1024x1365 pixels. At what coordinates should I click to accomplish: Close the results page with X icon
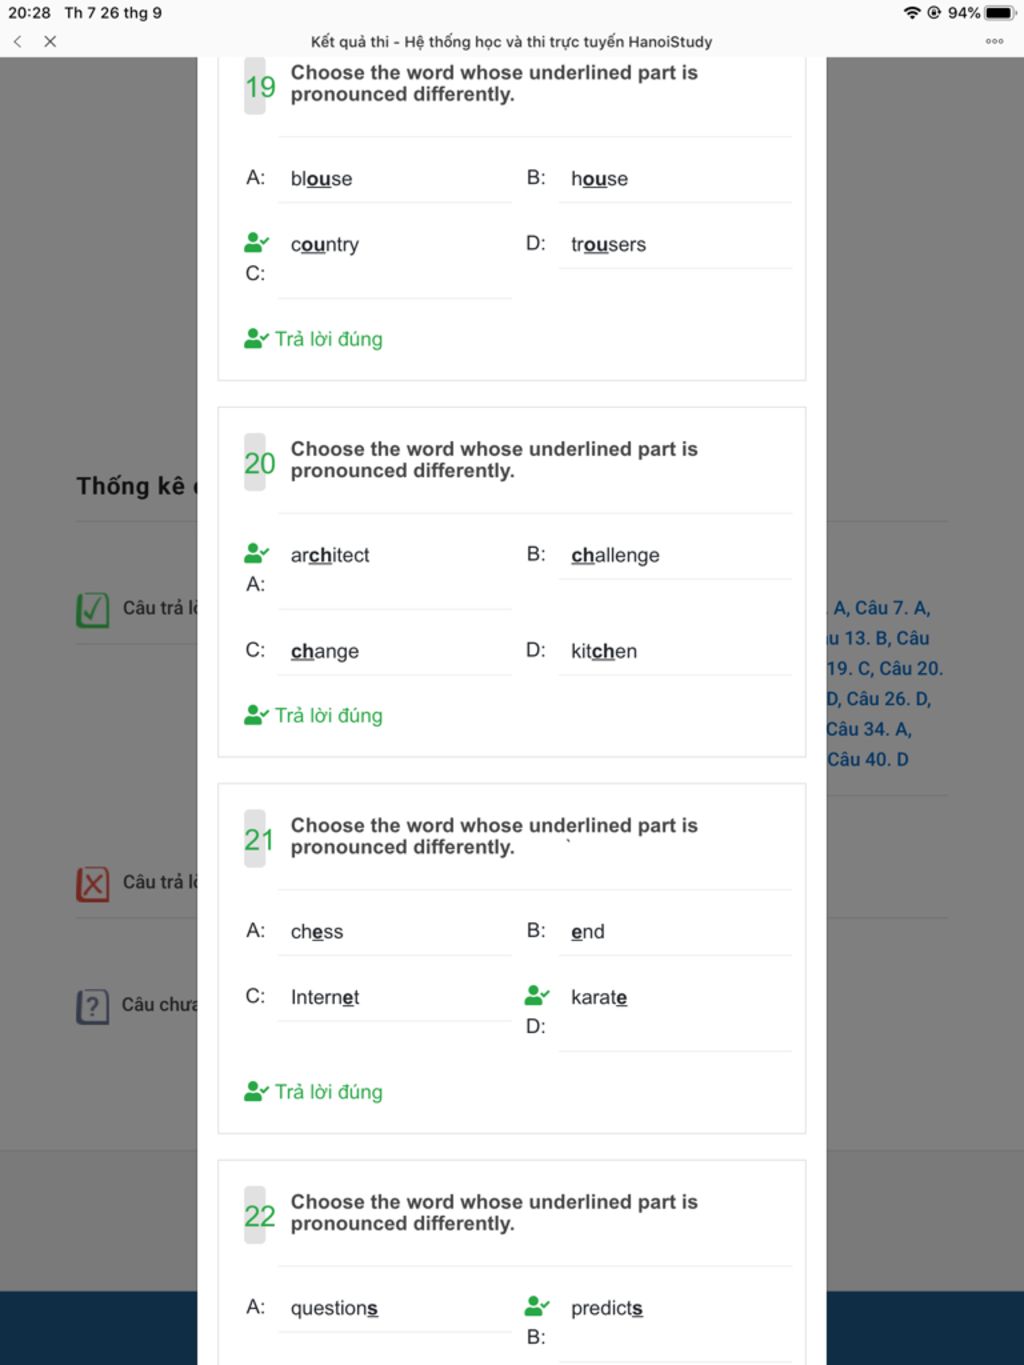(50, 41)
